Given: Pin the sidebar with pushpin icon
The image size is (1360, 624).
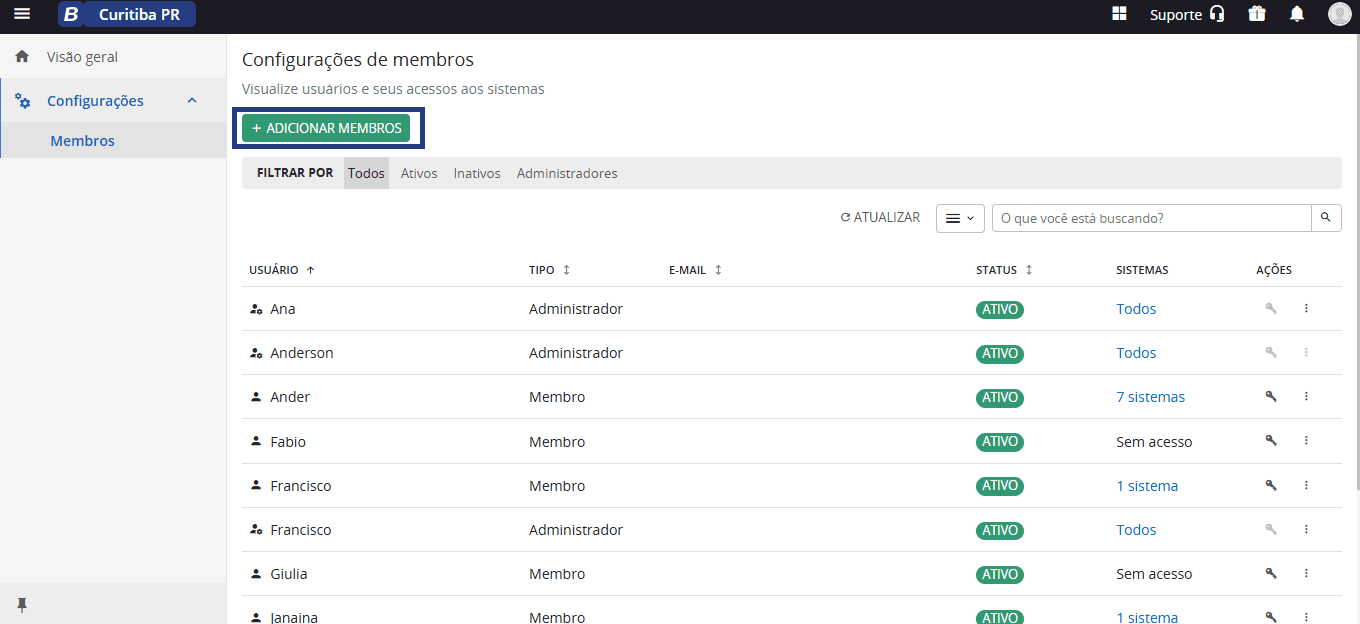Looking at the screenshot, I should click(x=22, y=605).
